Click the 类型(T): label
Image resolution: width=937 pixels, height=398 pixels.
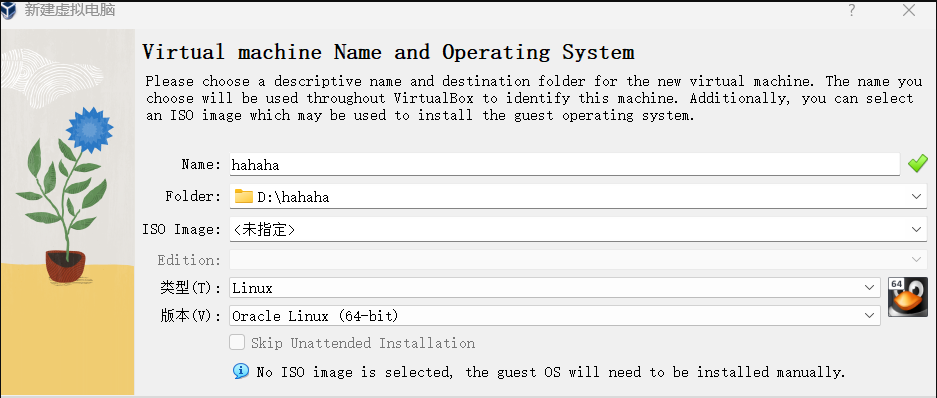tap(191, 287)
